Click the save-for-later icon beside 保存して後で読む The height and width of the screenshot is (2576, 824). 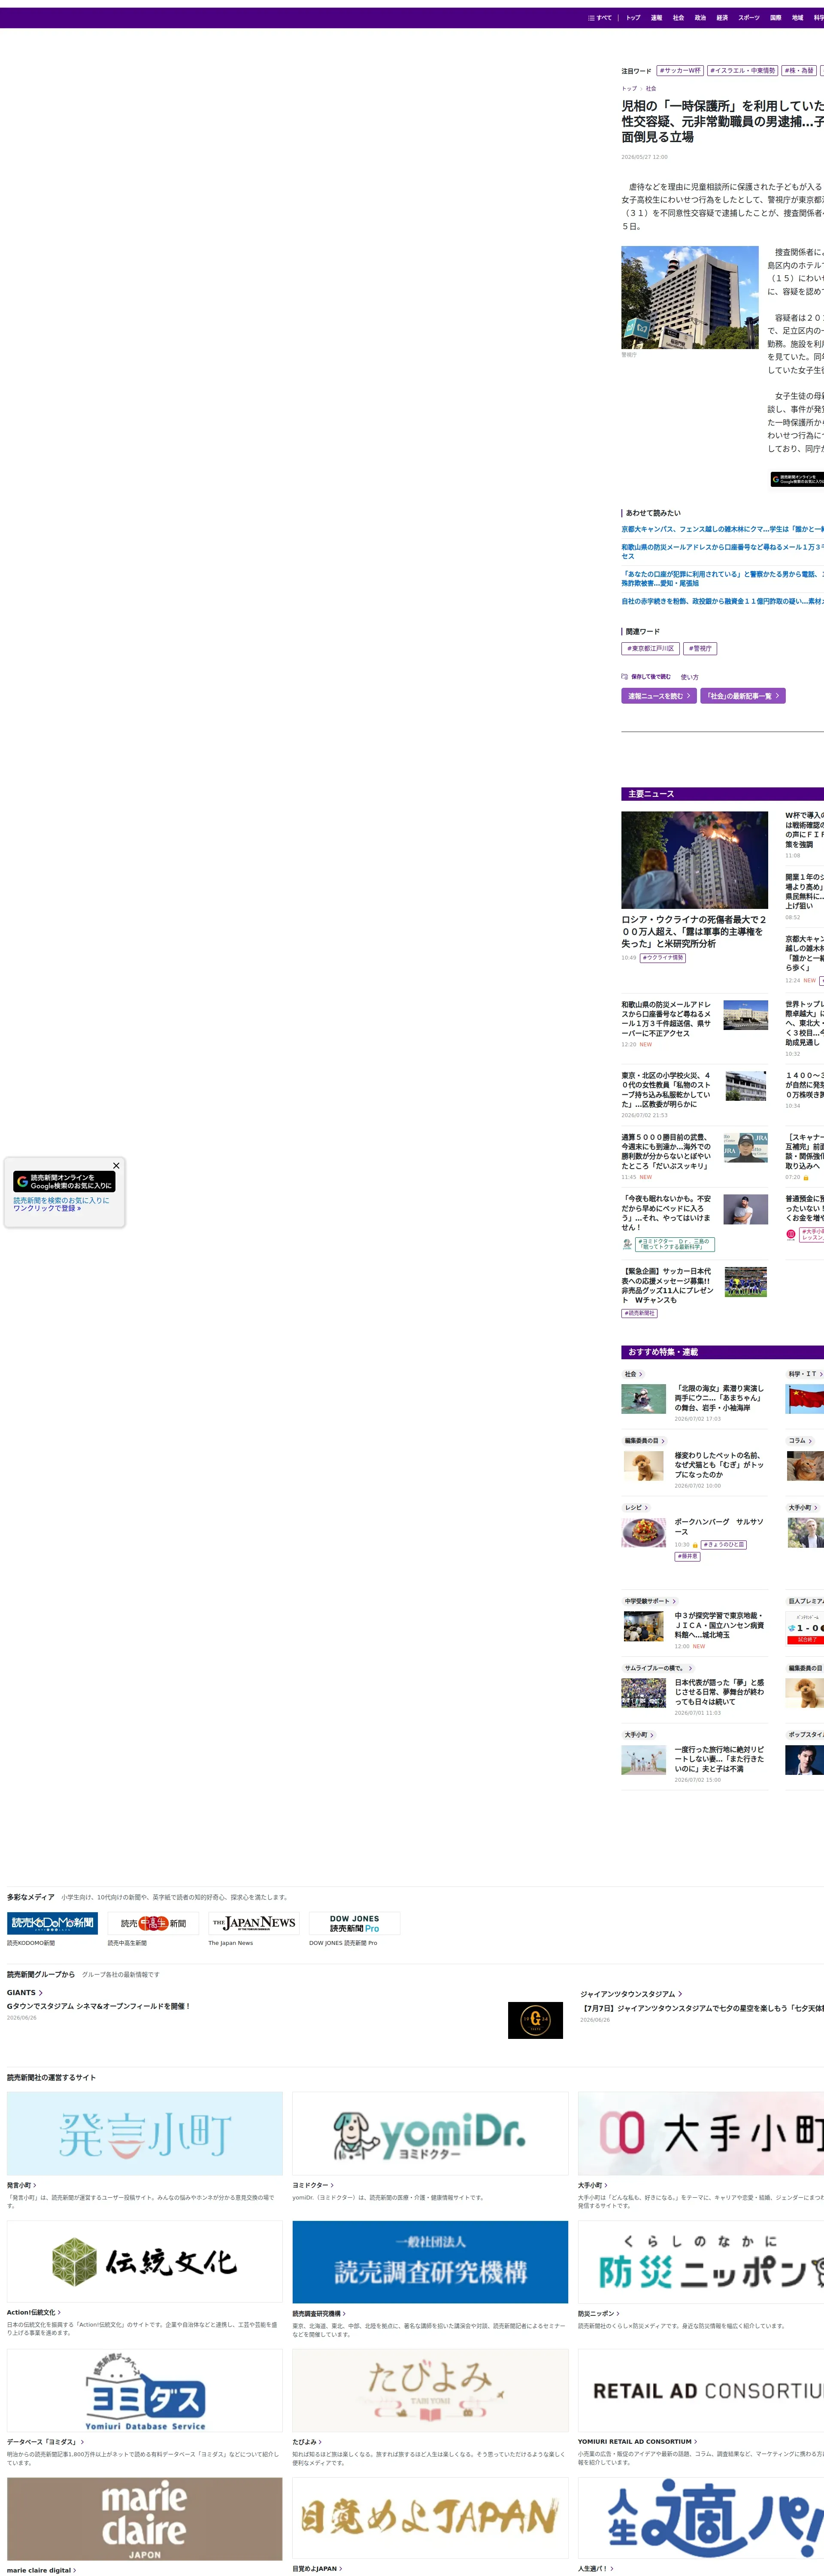pos(624,677)
